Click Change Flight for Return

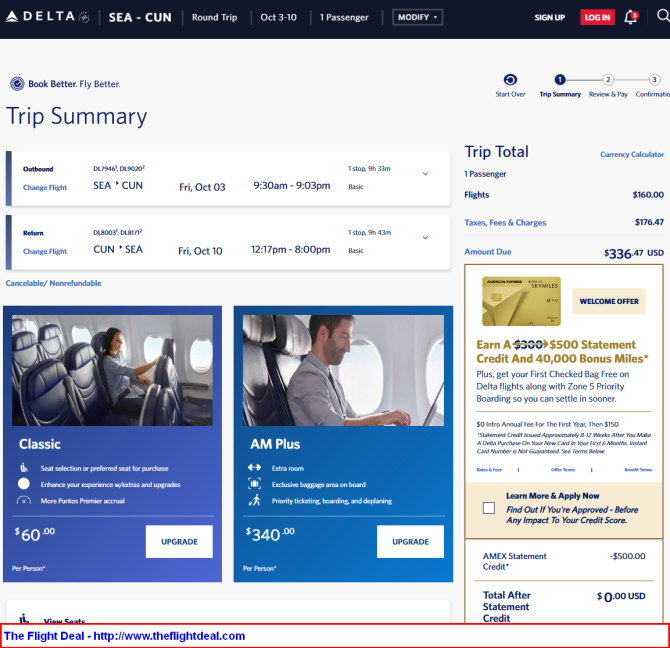[45, 252]
